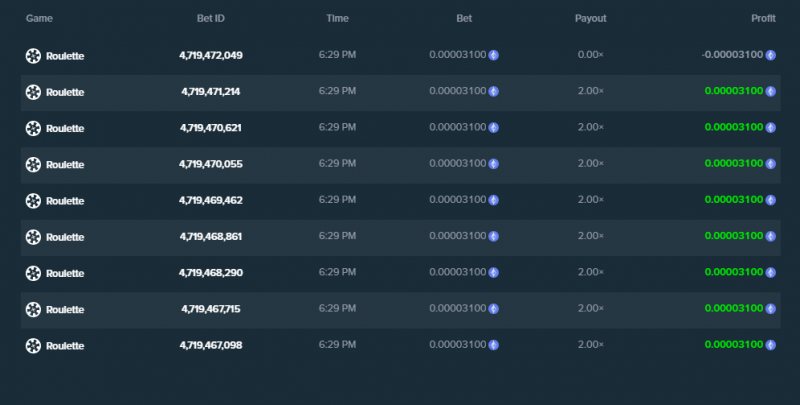Click Roulette label in row 4,719,471,214

[x=65, y=92]
